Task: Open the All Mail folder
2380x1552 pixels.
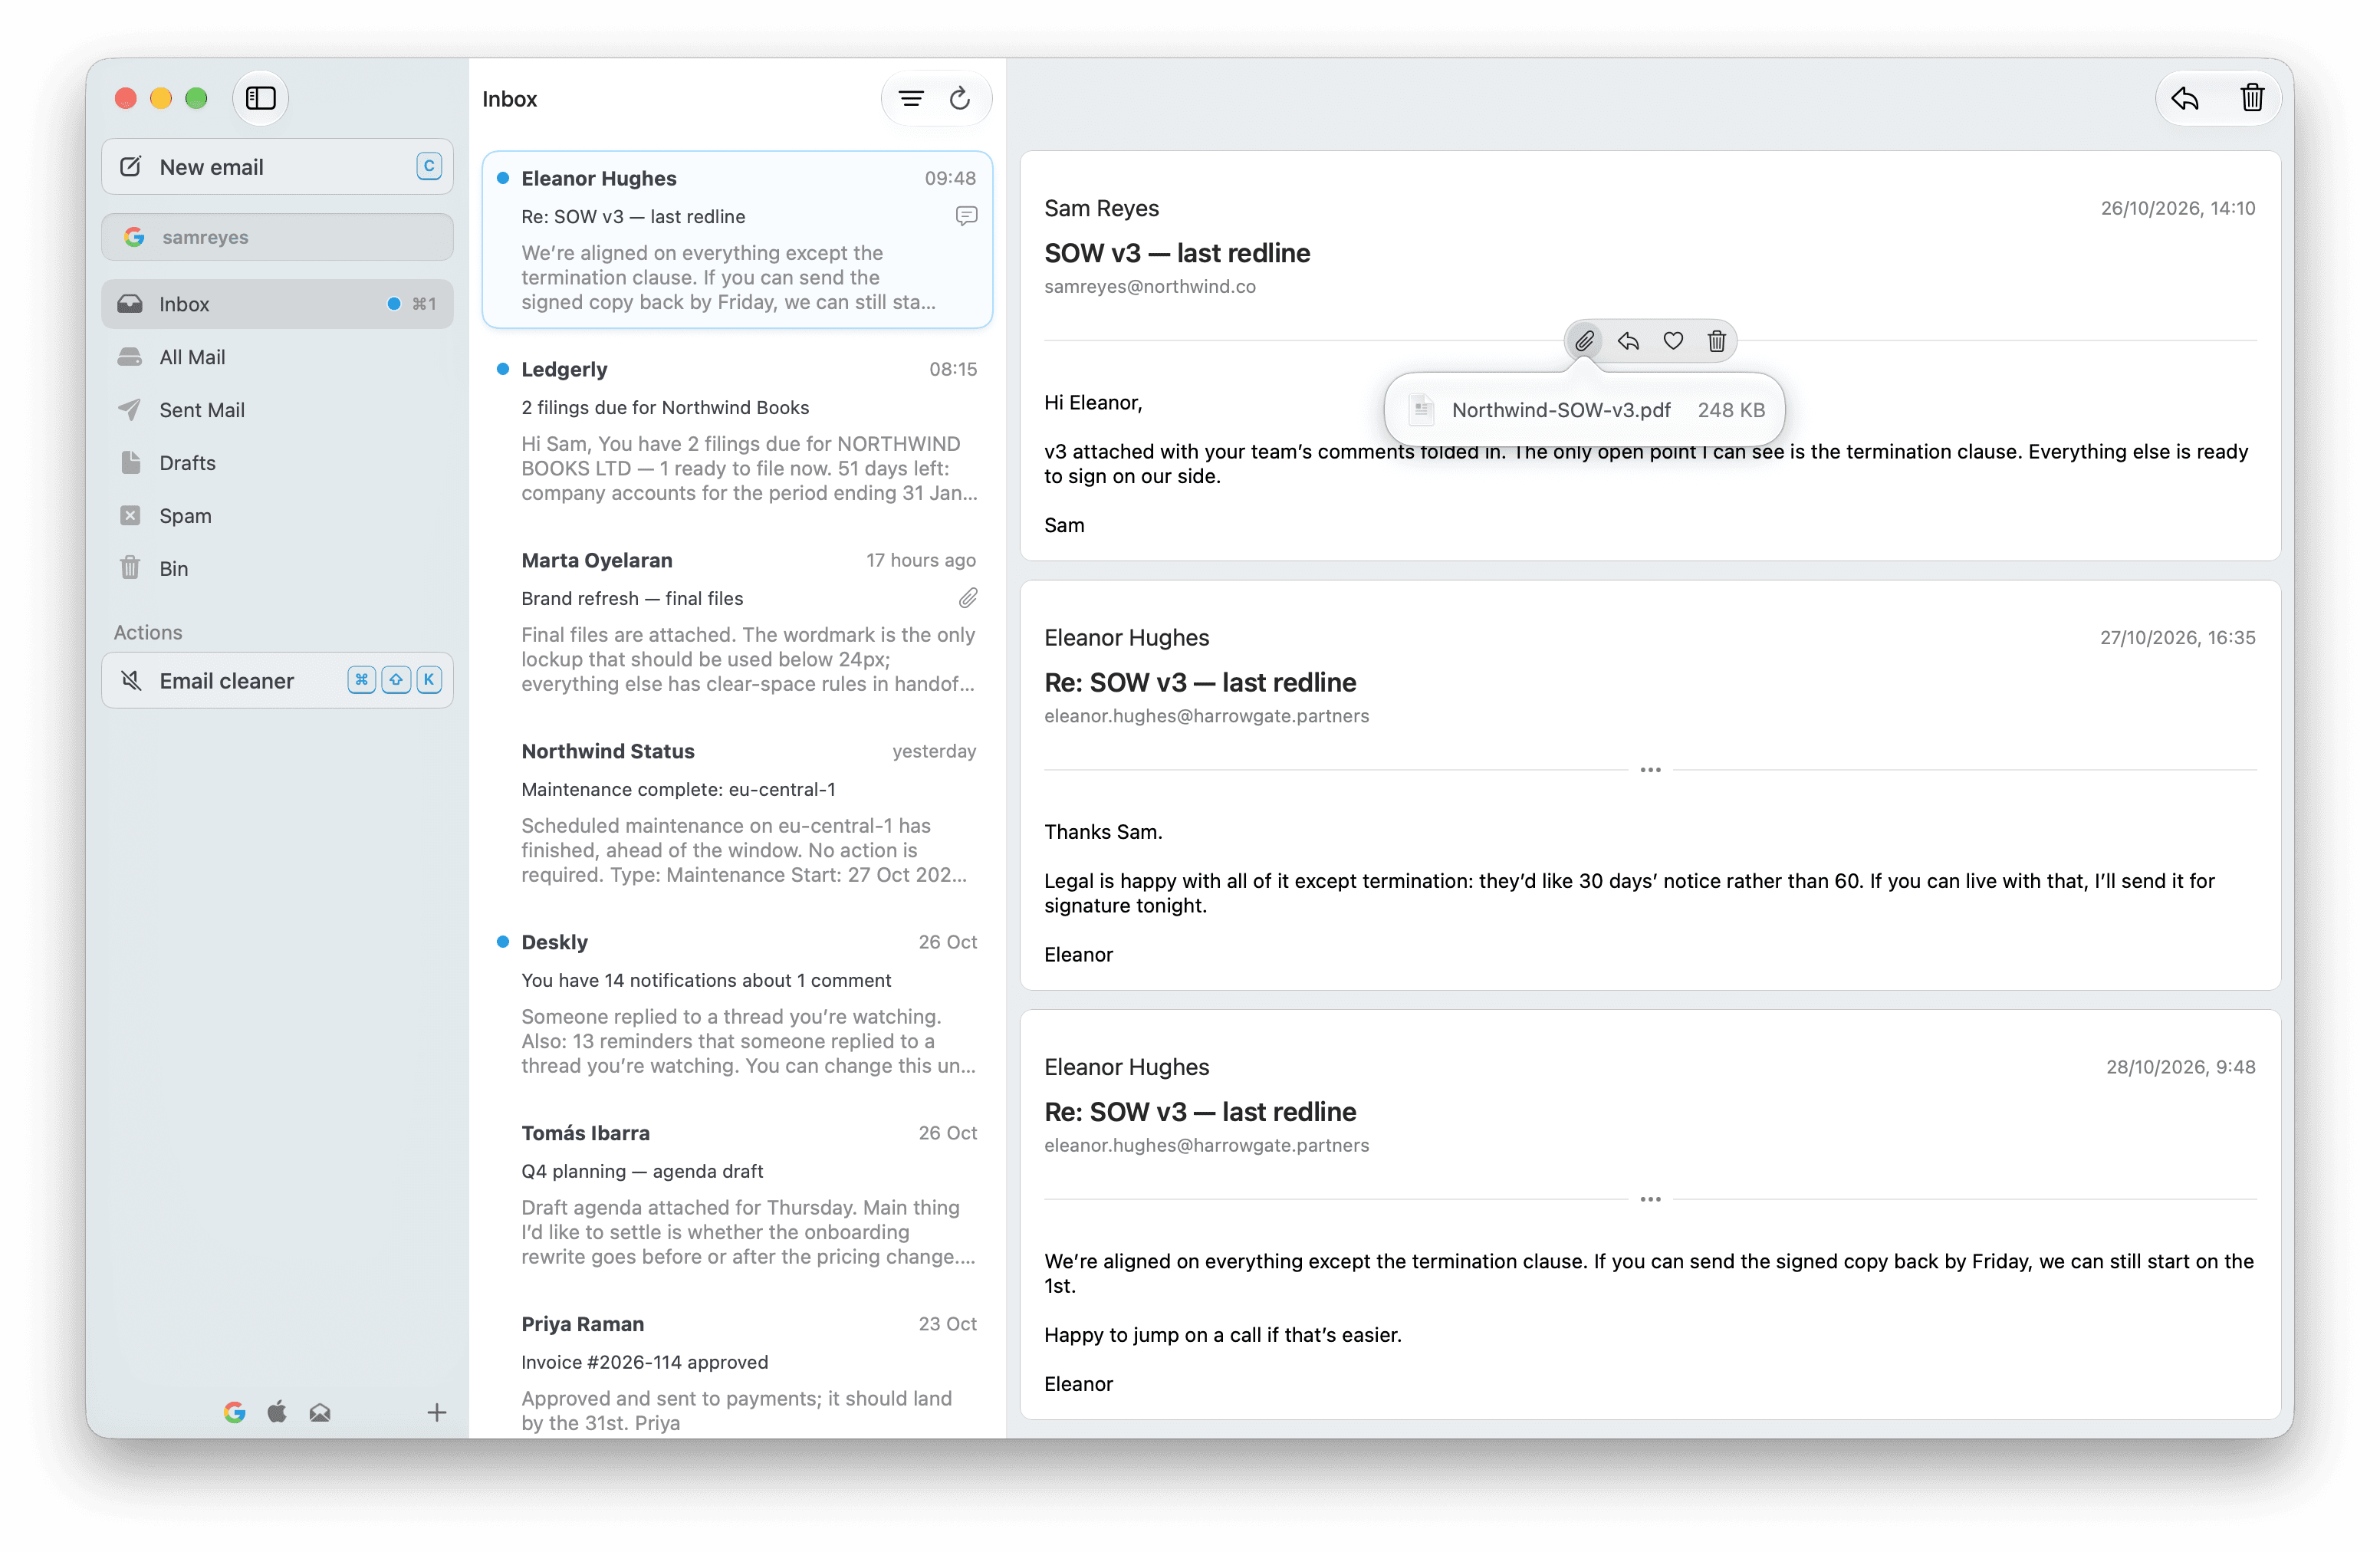Action: (277, 357)
